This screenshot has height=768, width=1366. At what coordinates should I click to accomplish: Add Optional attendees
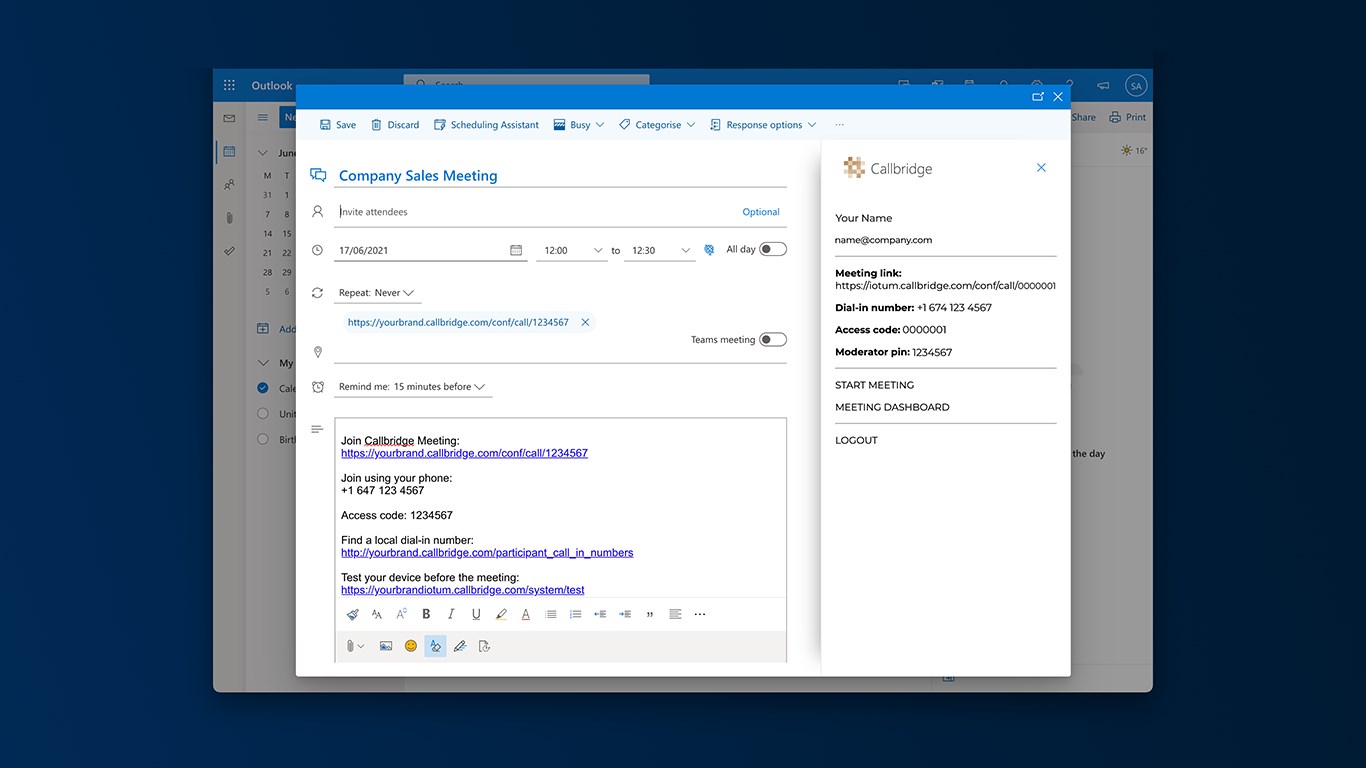click(x=761, y=212)
